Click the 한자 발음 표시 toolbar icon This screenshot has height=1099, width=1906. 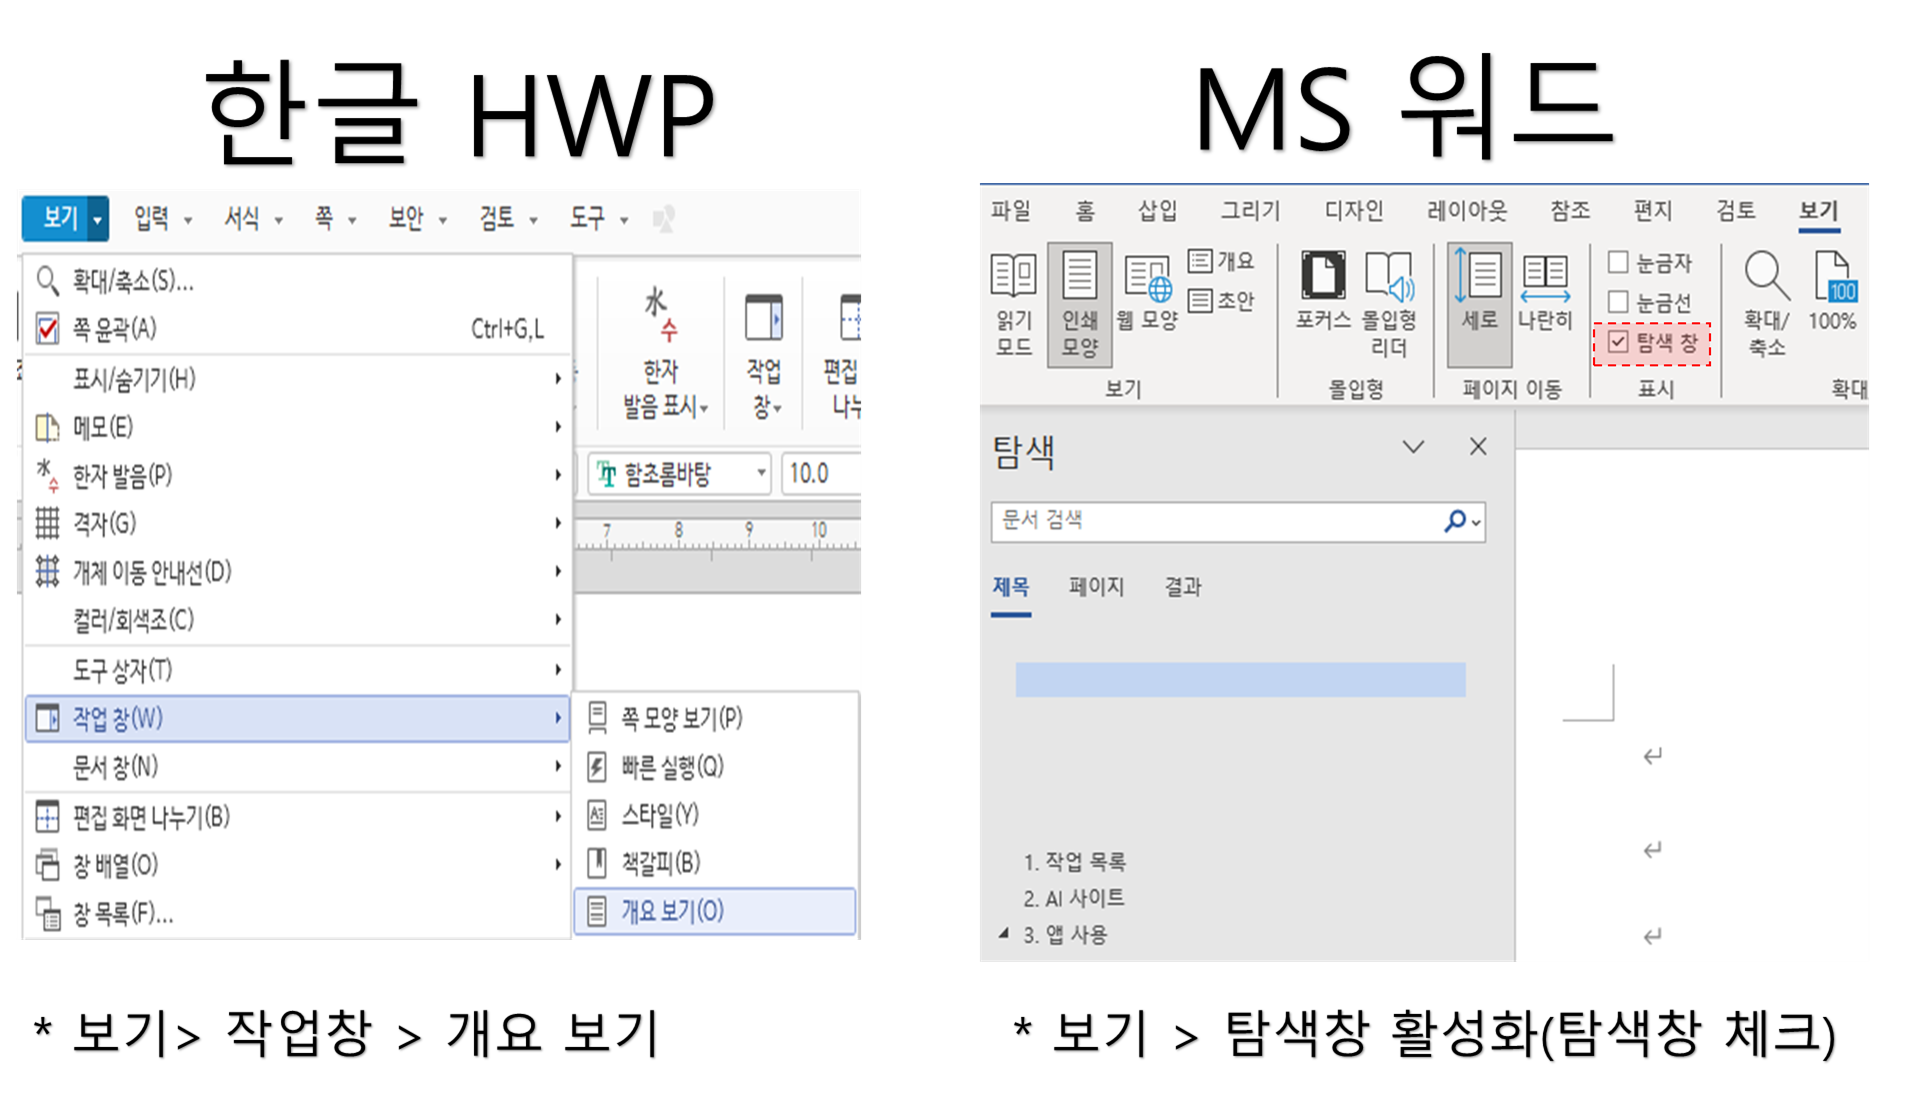click(664, 352)
